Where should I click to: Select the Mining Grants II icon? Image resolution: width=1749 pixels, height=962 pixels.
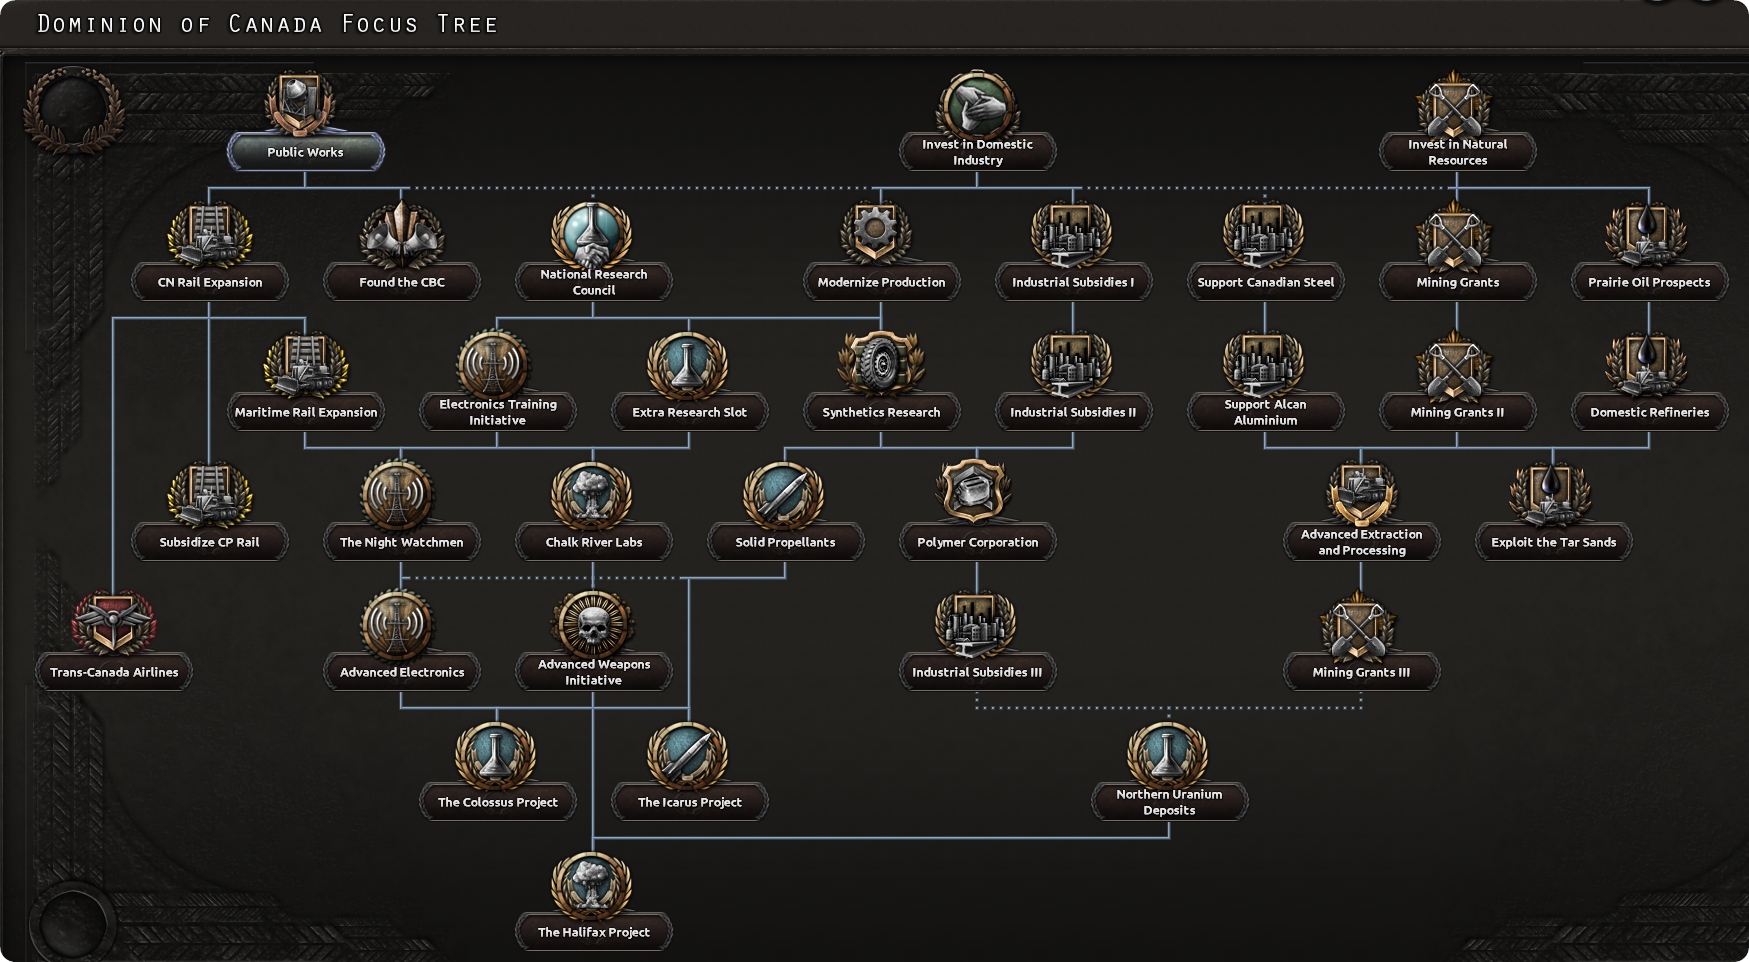pyautogui.click(x=1454, y=366)
